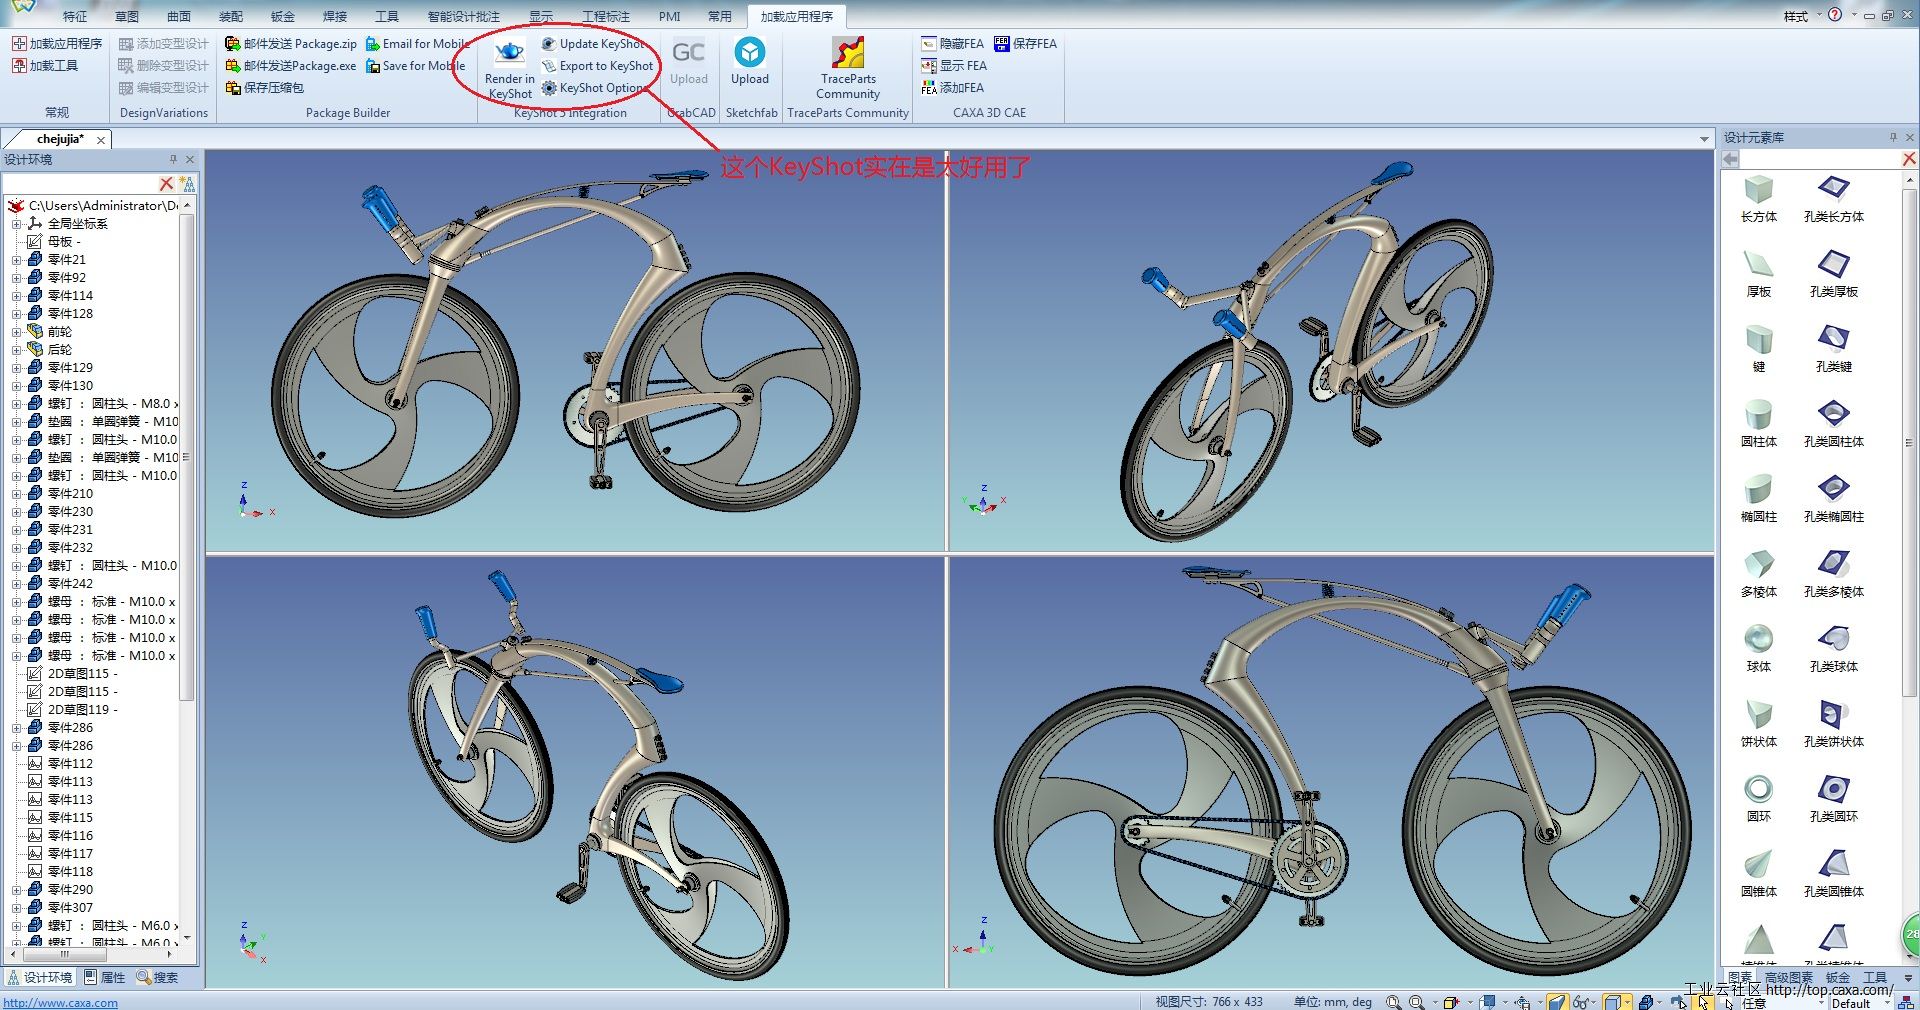
Task: Switch to the PMI ribbon tab
Action: [x=669, y=16]
